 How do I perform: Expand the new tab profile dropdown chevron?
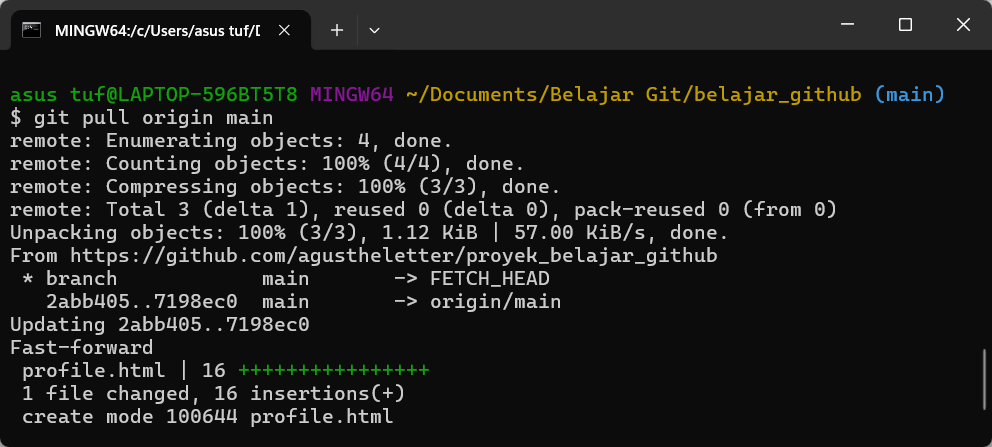[x=374, y=30]
